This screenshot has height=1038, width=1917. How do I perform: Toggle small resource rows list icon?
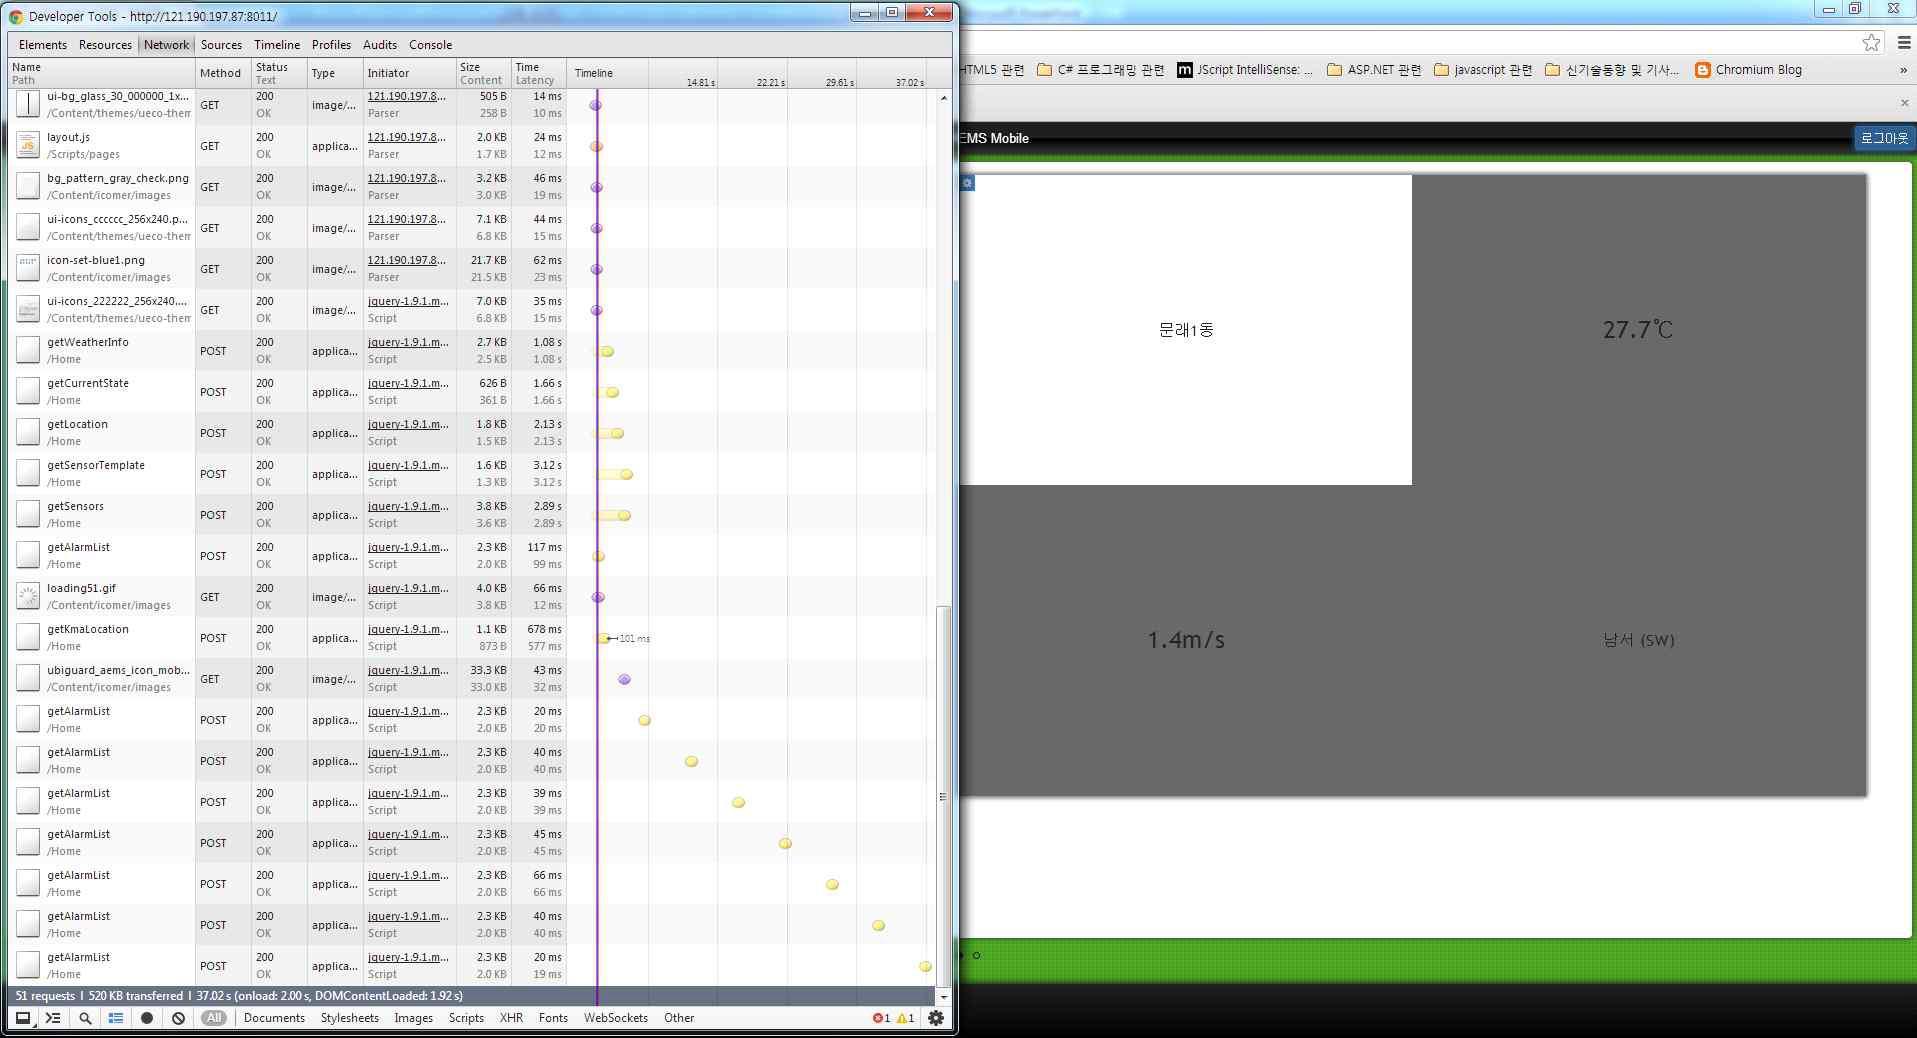click(116, 1018)
